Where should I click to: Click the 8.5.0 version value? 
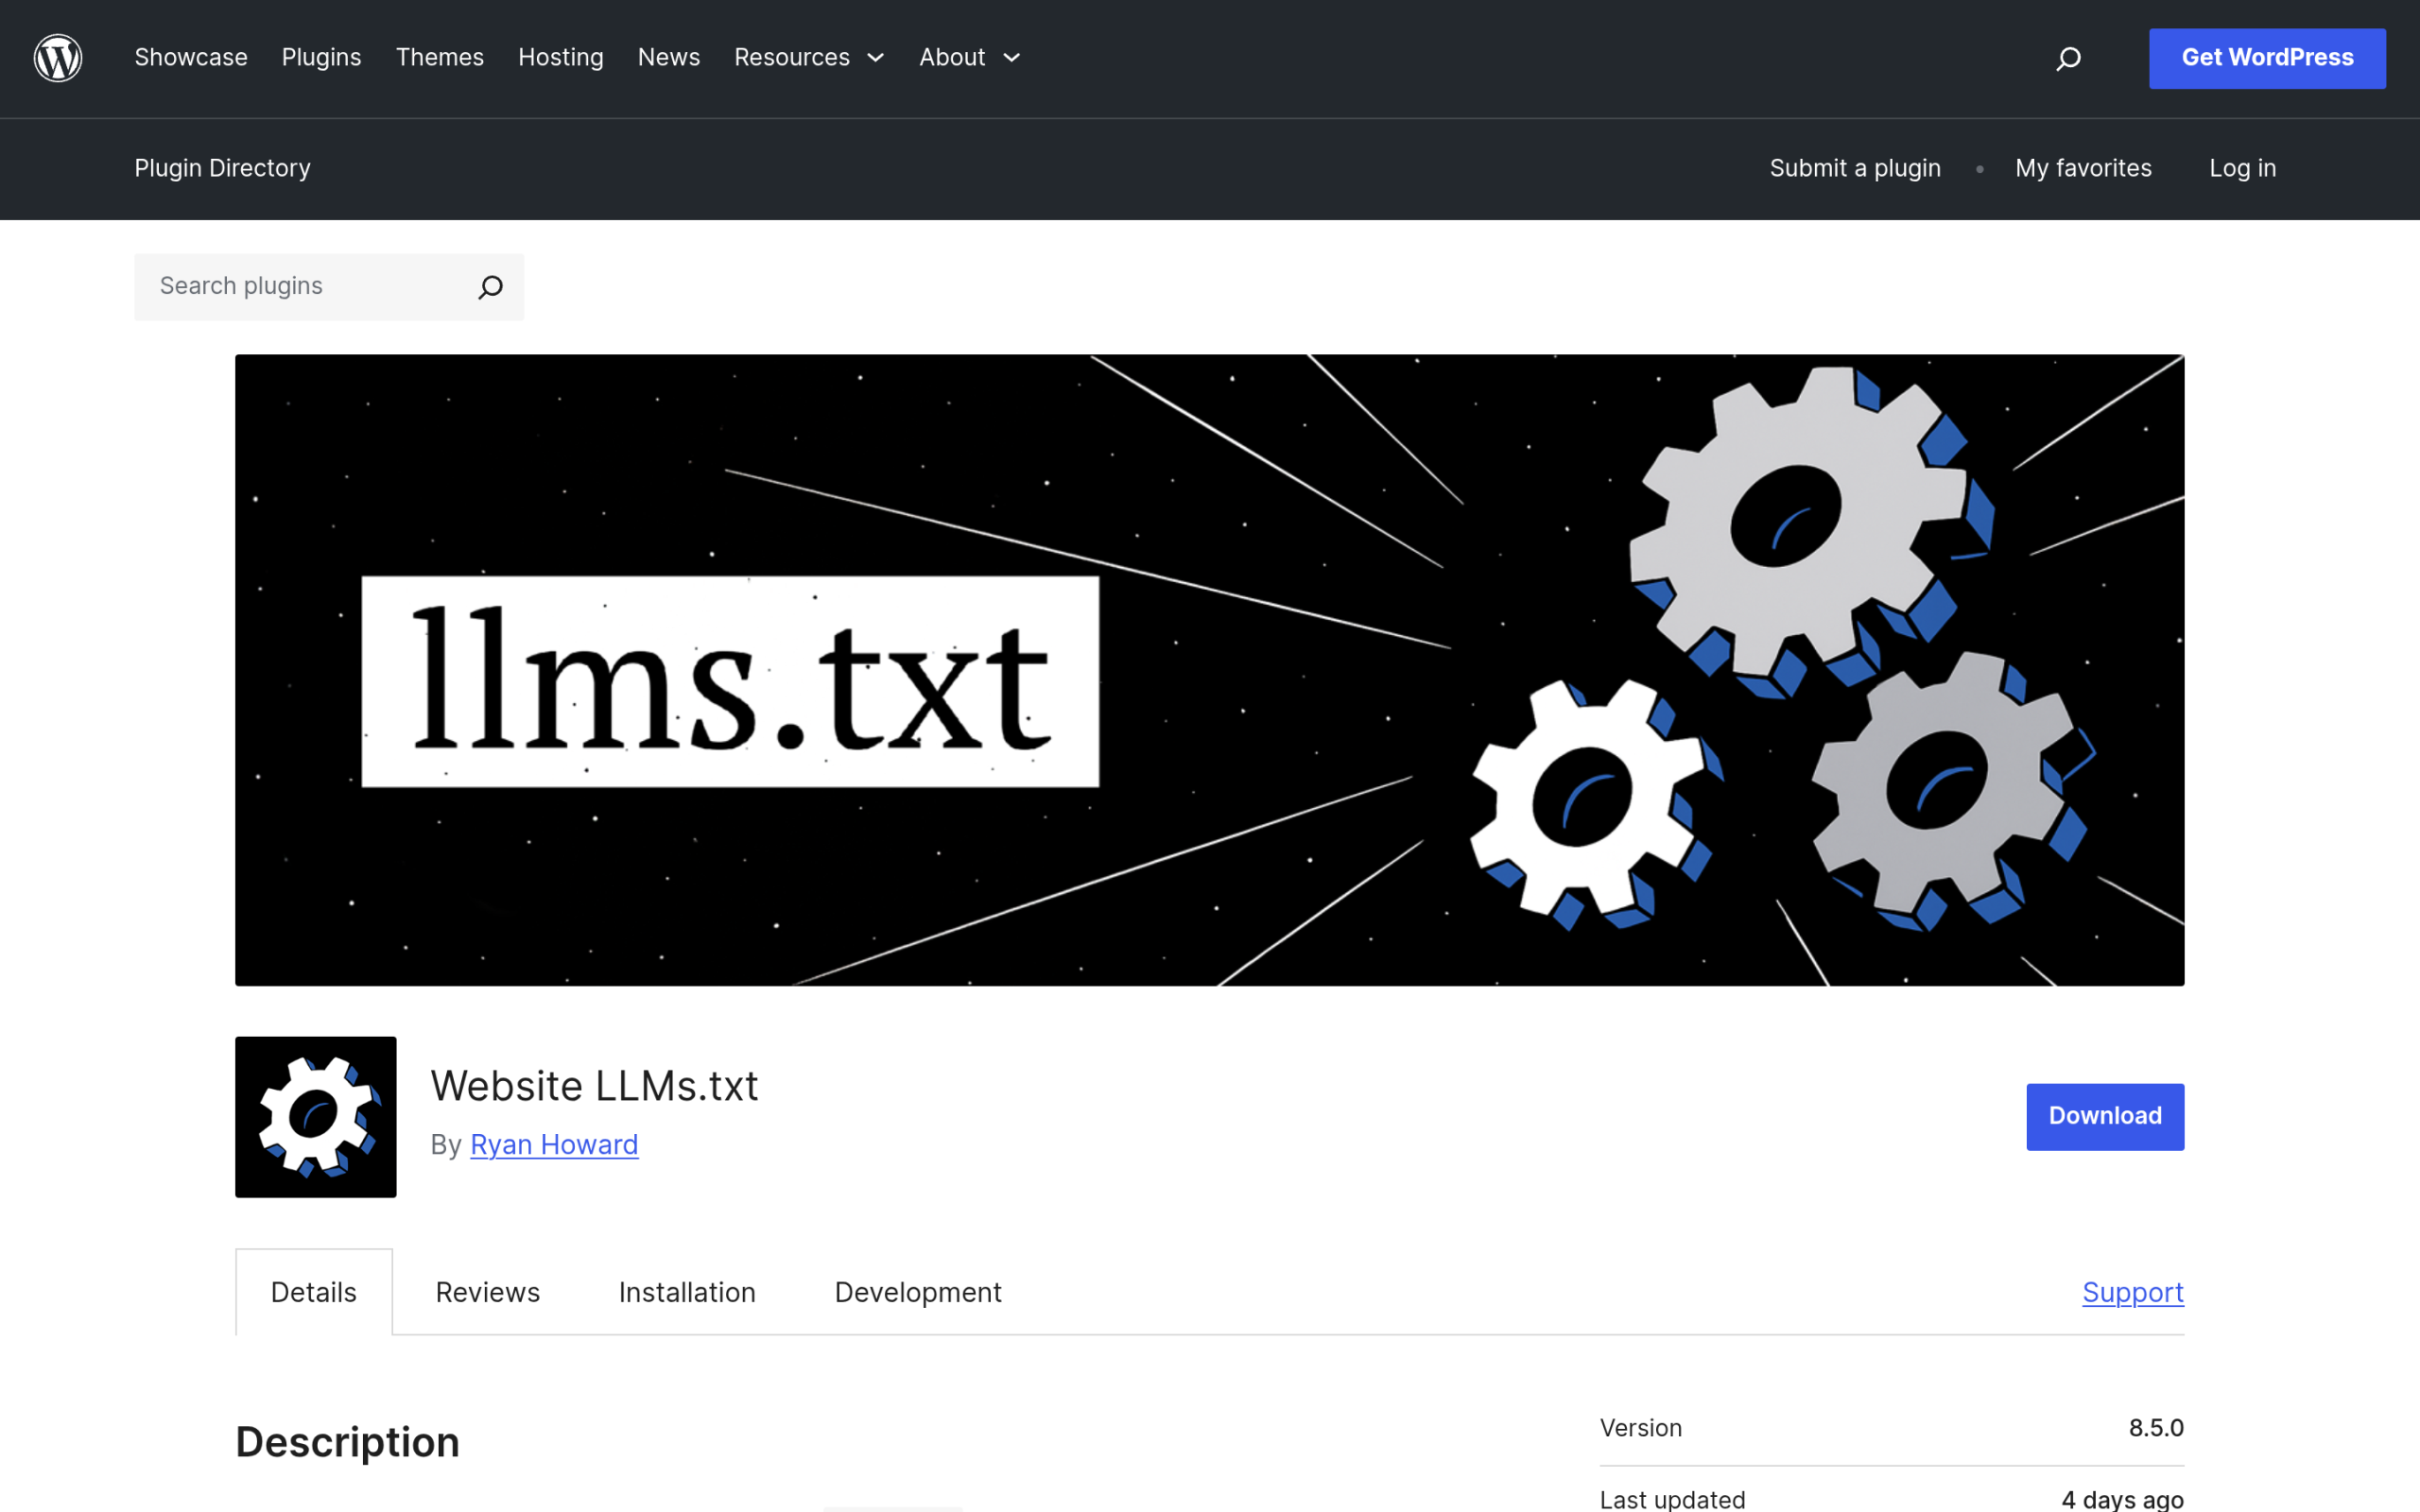coord(2156,1428)
